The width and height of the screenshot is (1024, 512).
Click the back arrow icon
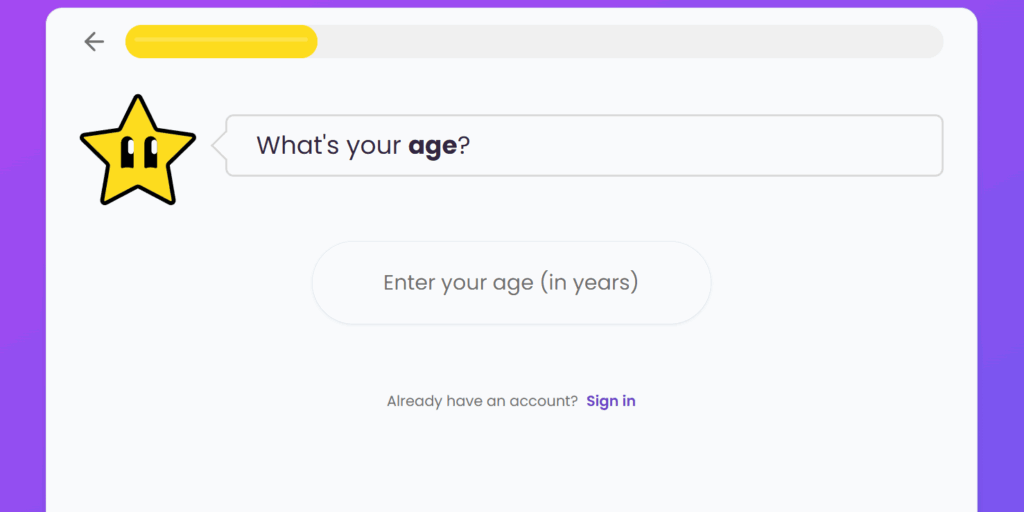point(94,41)
